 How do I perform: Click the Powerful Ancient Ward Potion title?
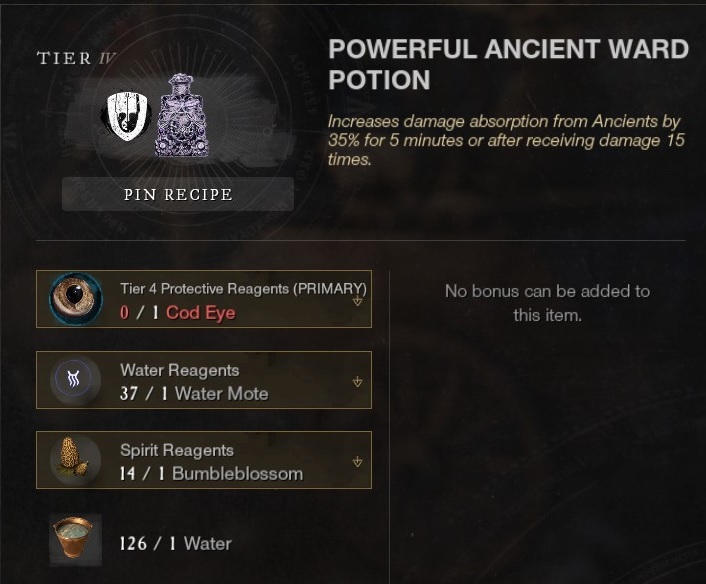[509, 64]
